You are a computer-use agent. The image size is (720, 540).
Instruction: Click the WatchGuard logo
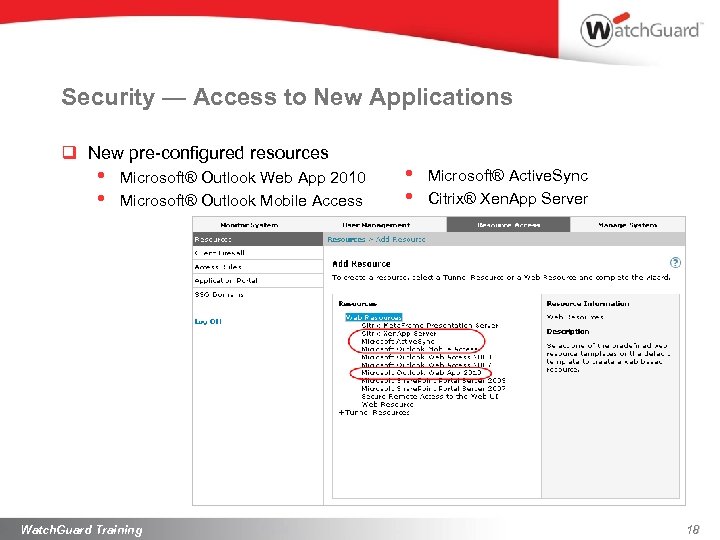[x=641, y=30]
